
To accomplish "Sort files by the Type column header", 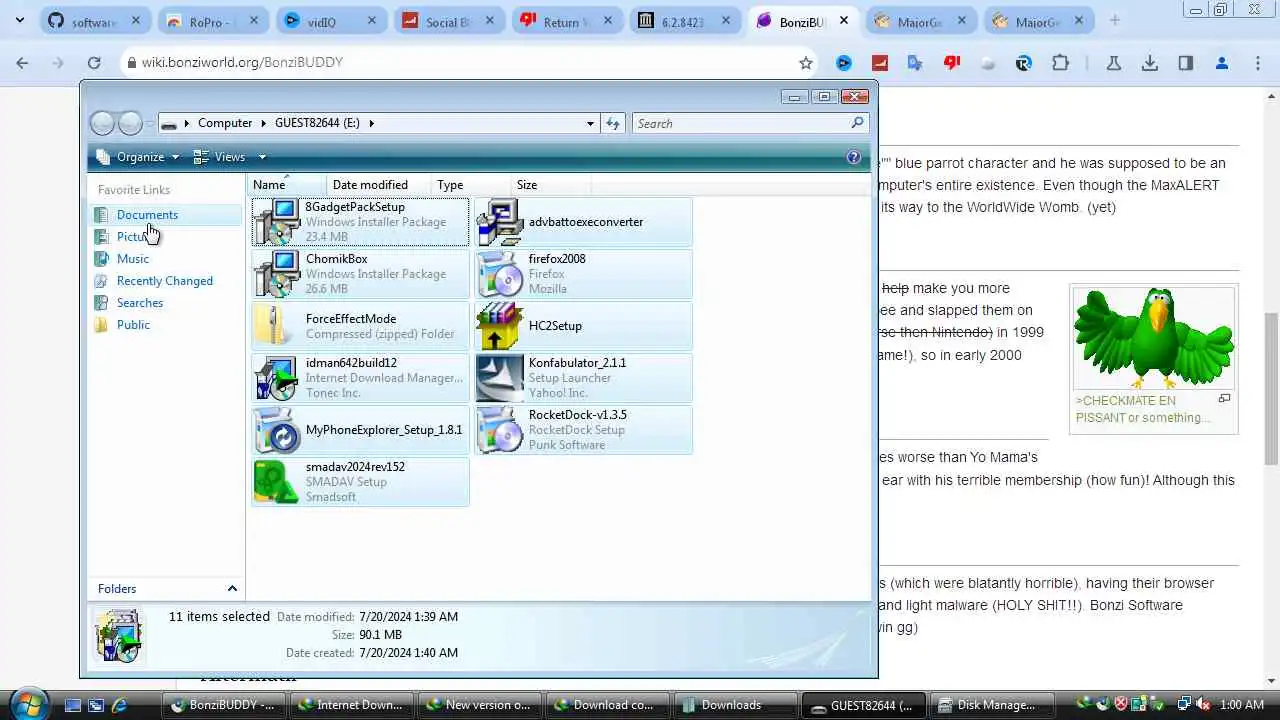I will tap(471, 185).
